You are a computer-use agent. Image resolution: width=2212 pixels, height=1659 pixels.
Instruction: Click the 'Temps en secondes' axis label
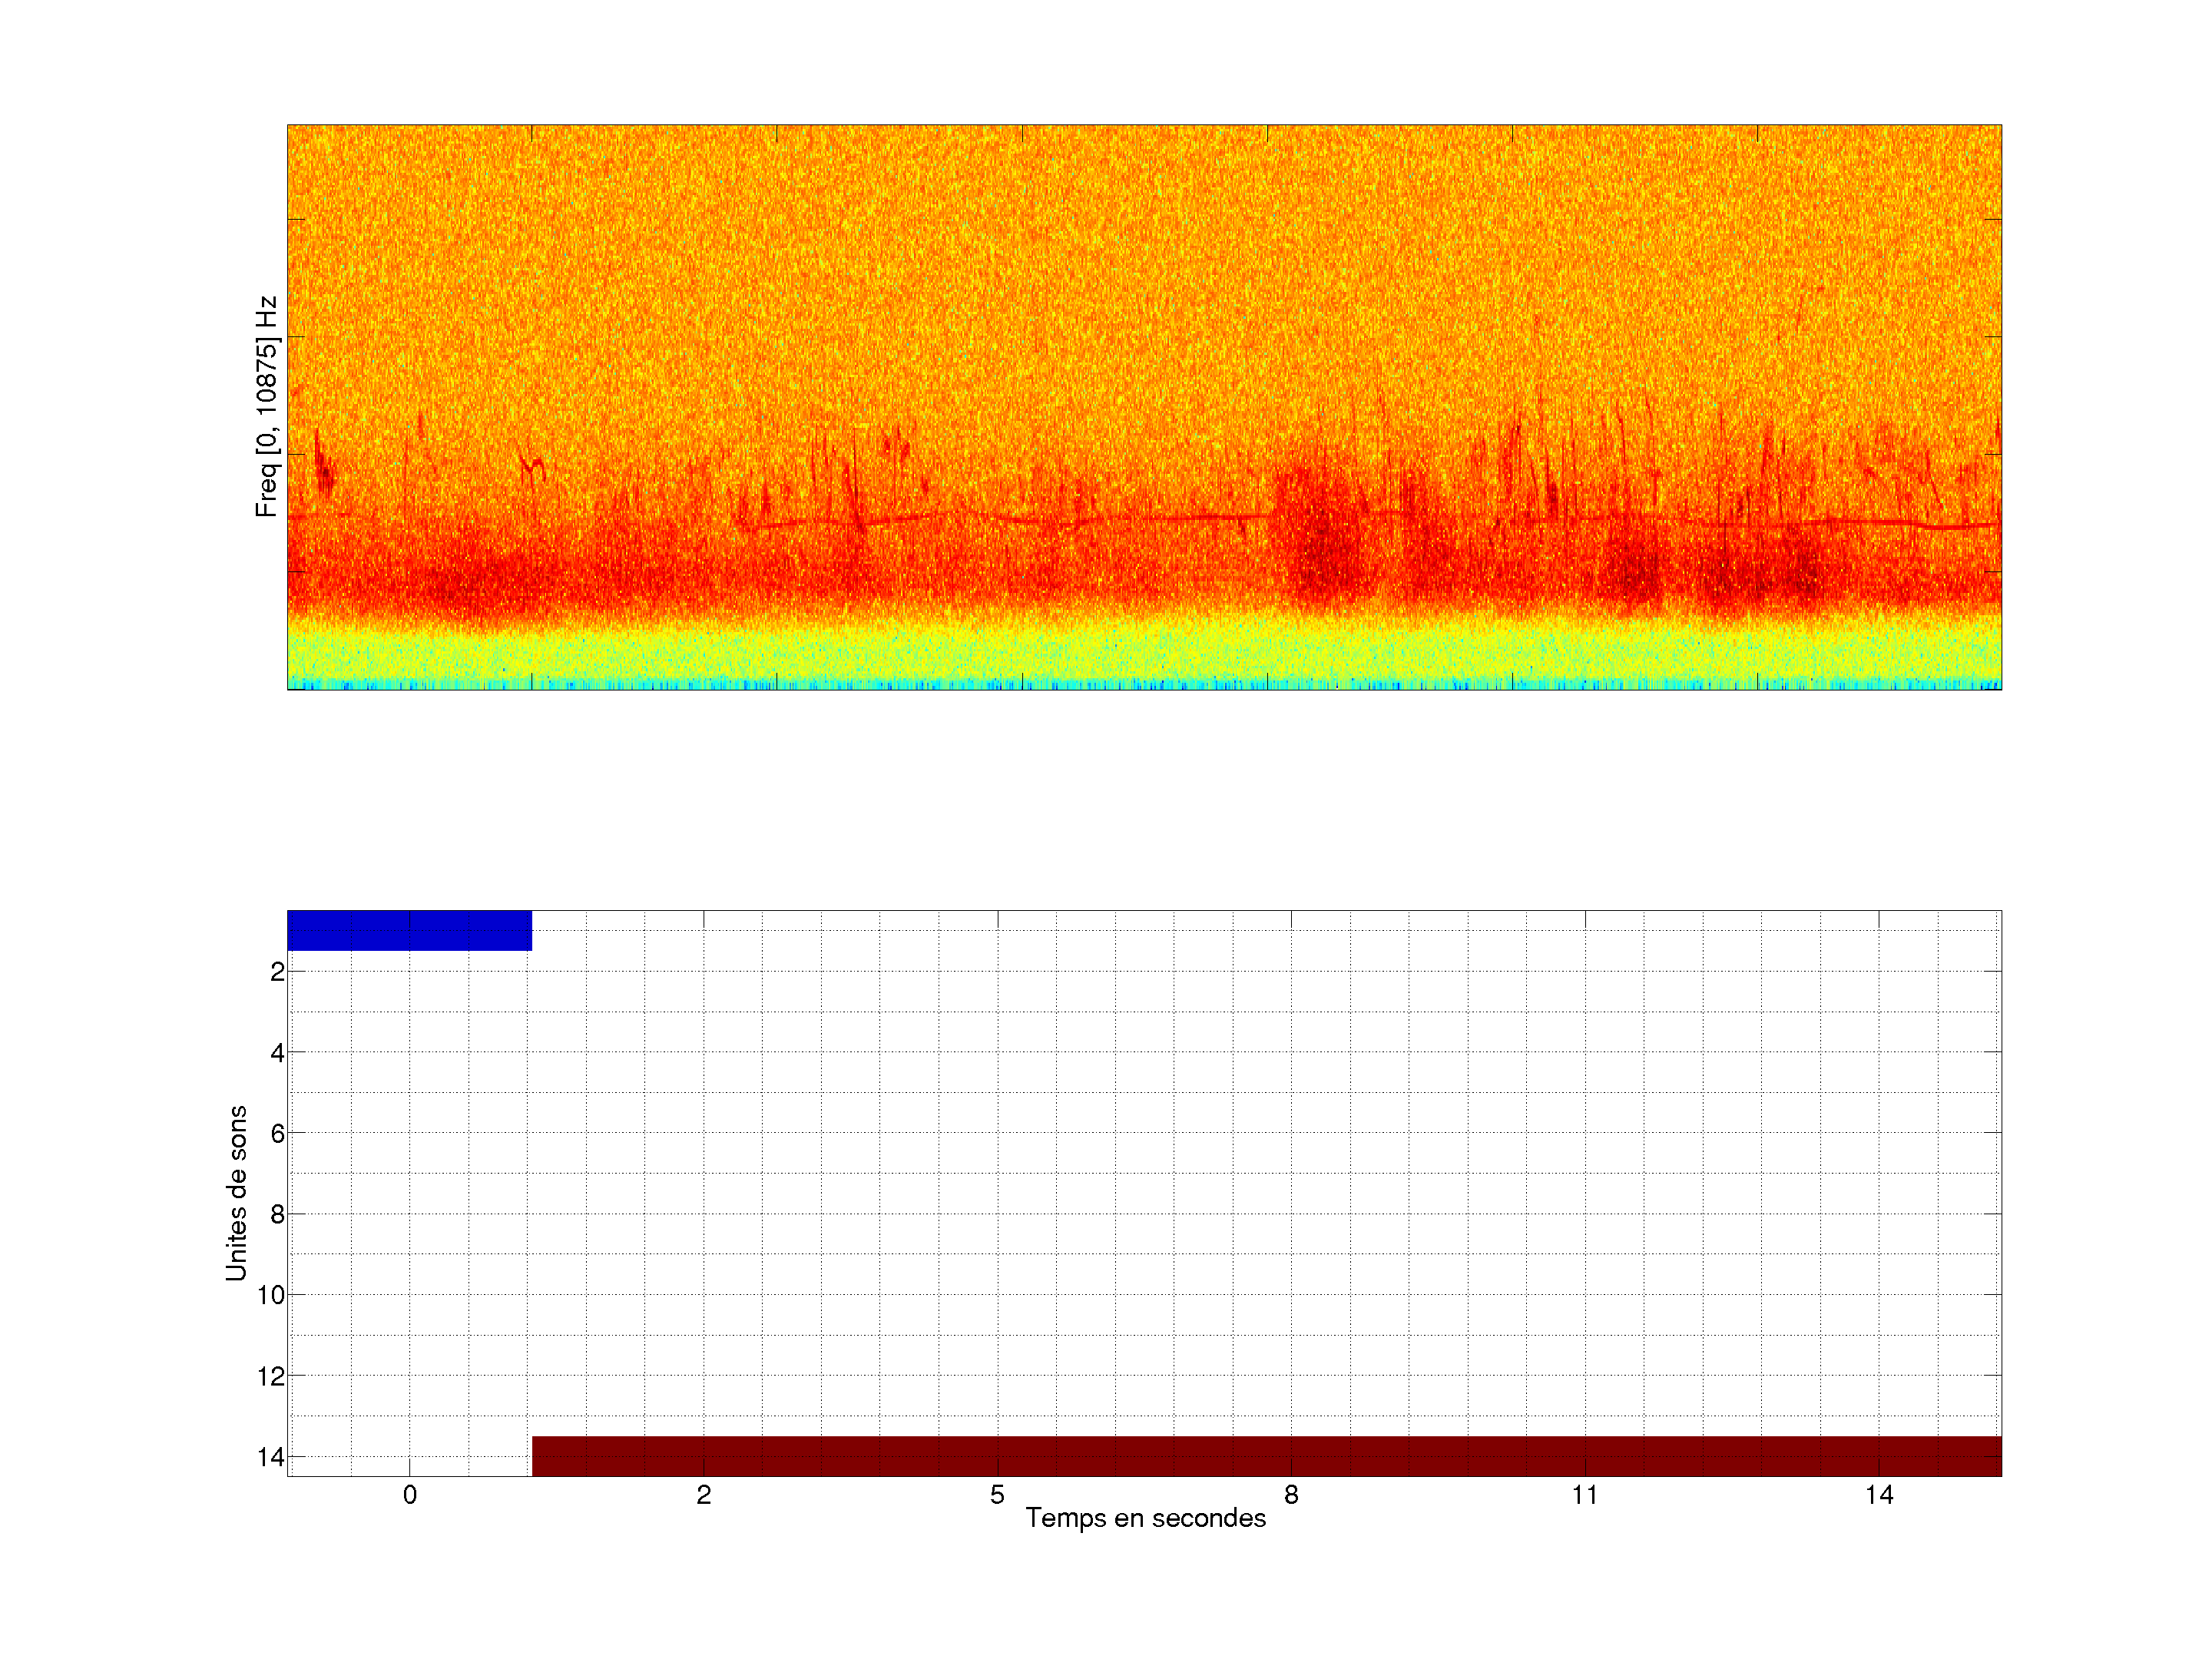(x=1145, y=1518)
